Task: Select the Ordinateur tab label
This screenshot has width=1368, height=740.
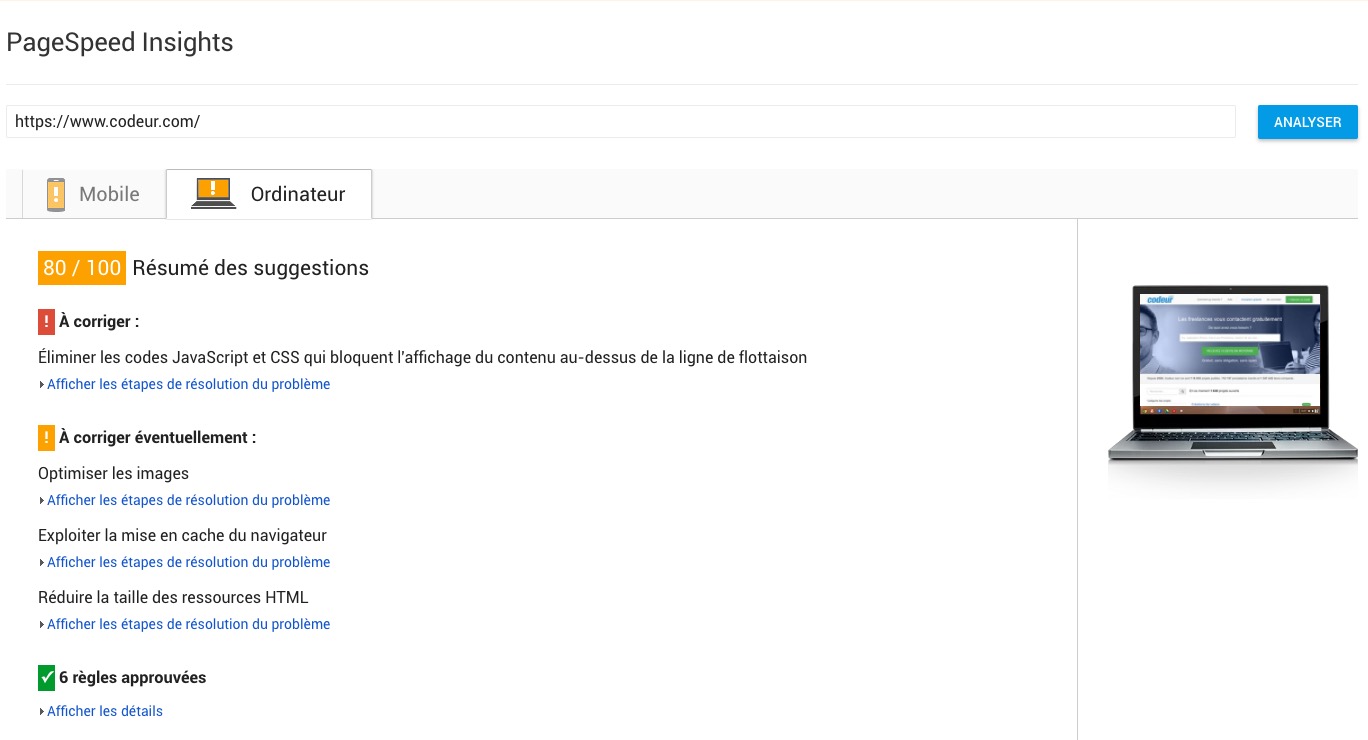Action: point(297,194)
